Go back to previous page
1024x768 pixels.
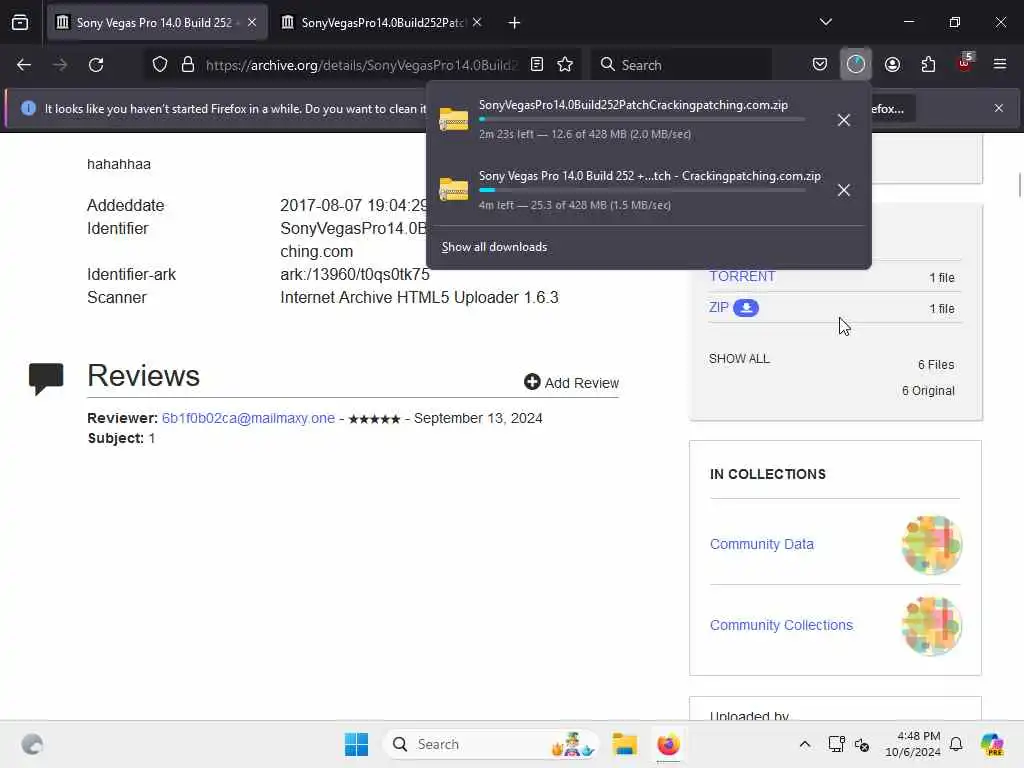(24, 65)
